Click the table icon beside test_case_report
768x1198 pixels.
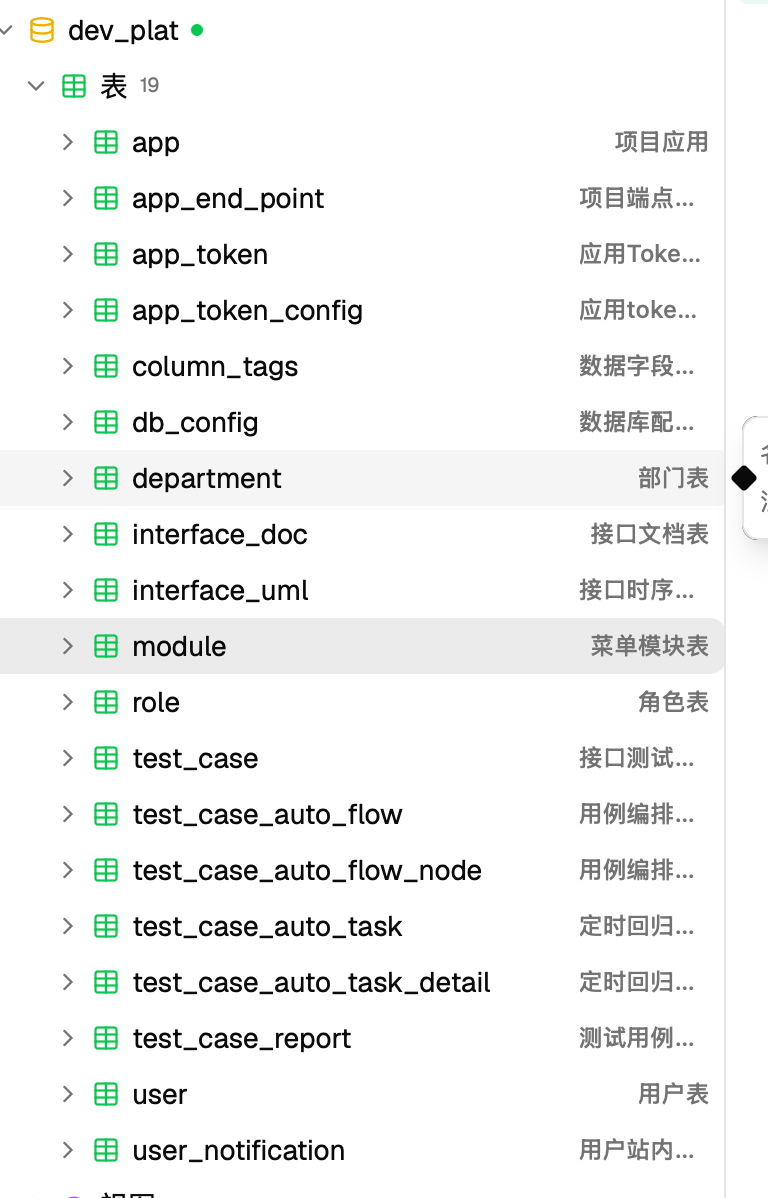click(x=105, y=1038)
